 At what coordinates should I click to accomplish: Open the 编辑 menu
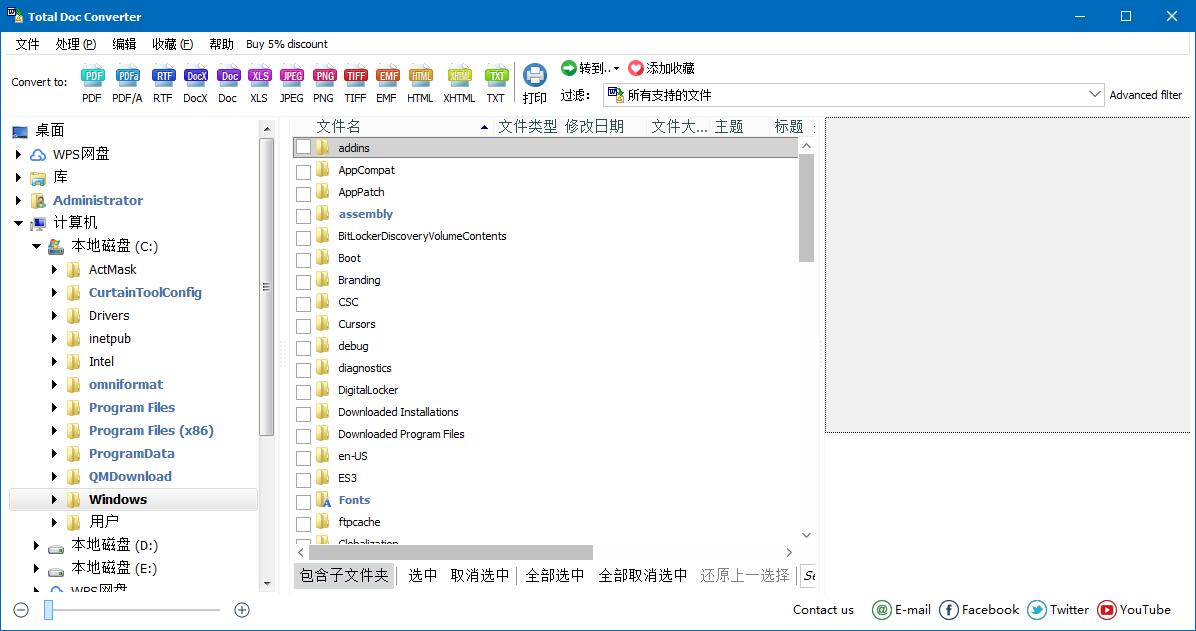[124, 44]
